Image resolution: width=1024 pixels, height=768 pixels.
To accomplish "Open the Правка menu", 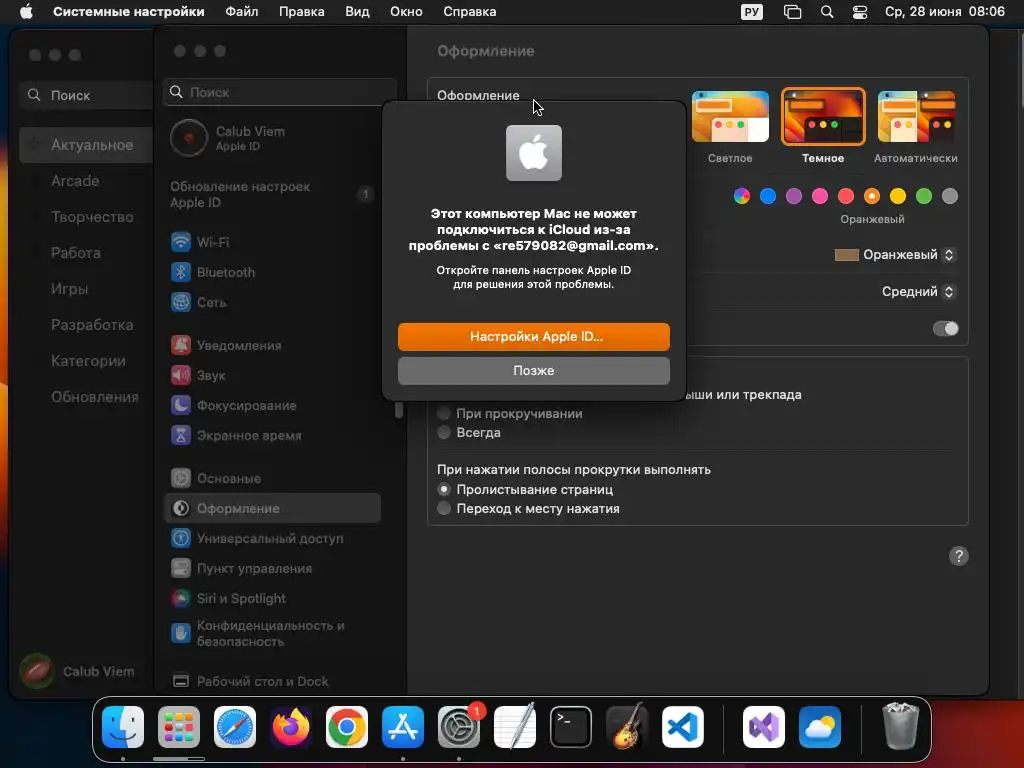I will tap(302, 12).
